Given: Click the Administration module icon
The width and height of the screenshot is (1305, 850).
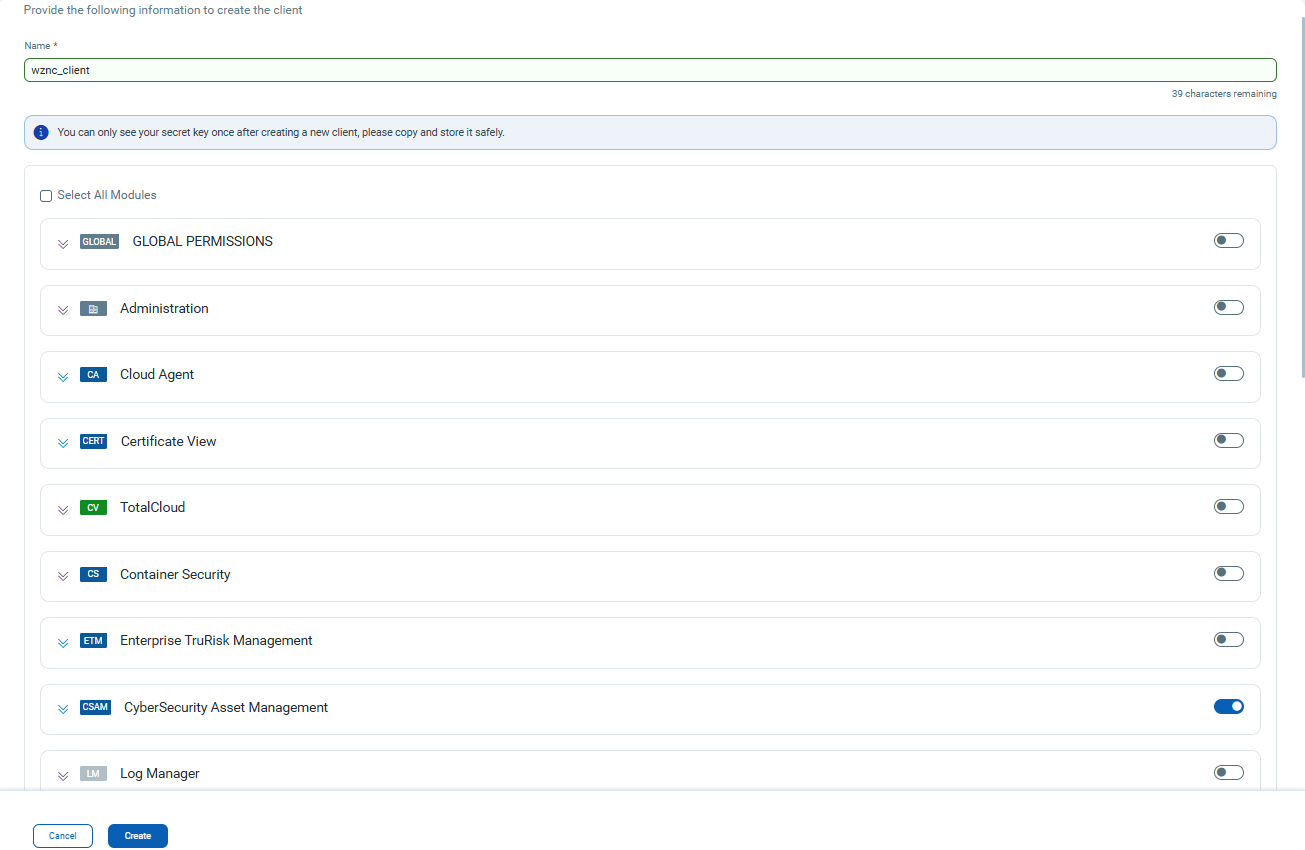Looking at the screenshot, I should point(93,309).
